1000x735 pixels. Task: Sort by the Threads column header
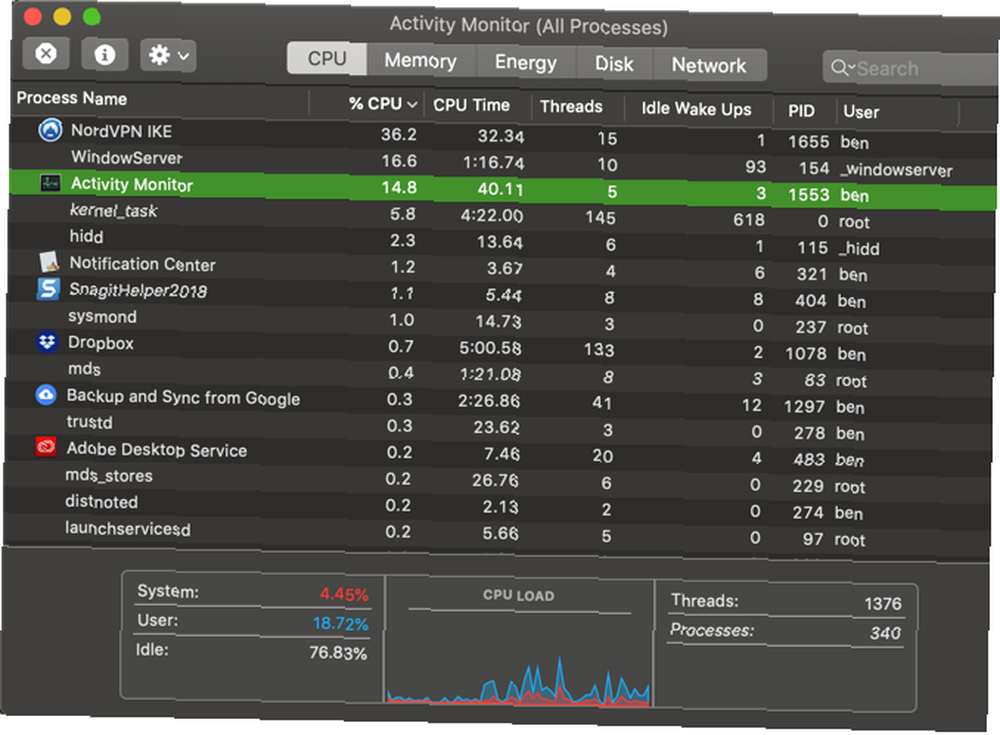tap(571, 107)
